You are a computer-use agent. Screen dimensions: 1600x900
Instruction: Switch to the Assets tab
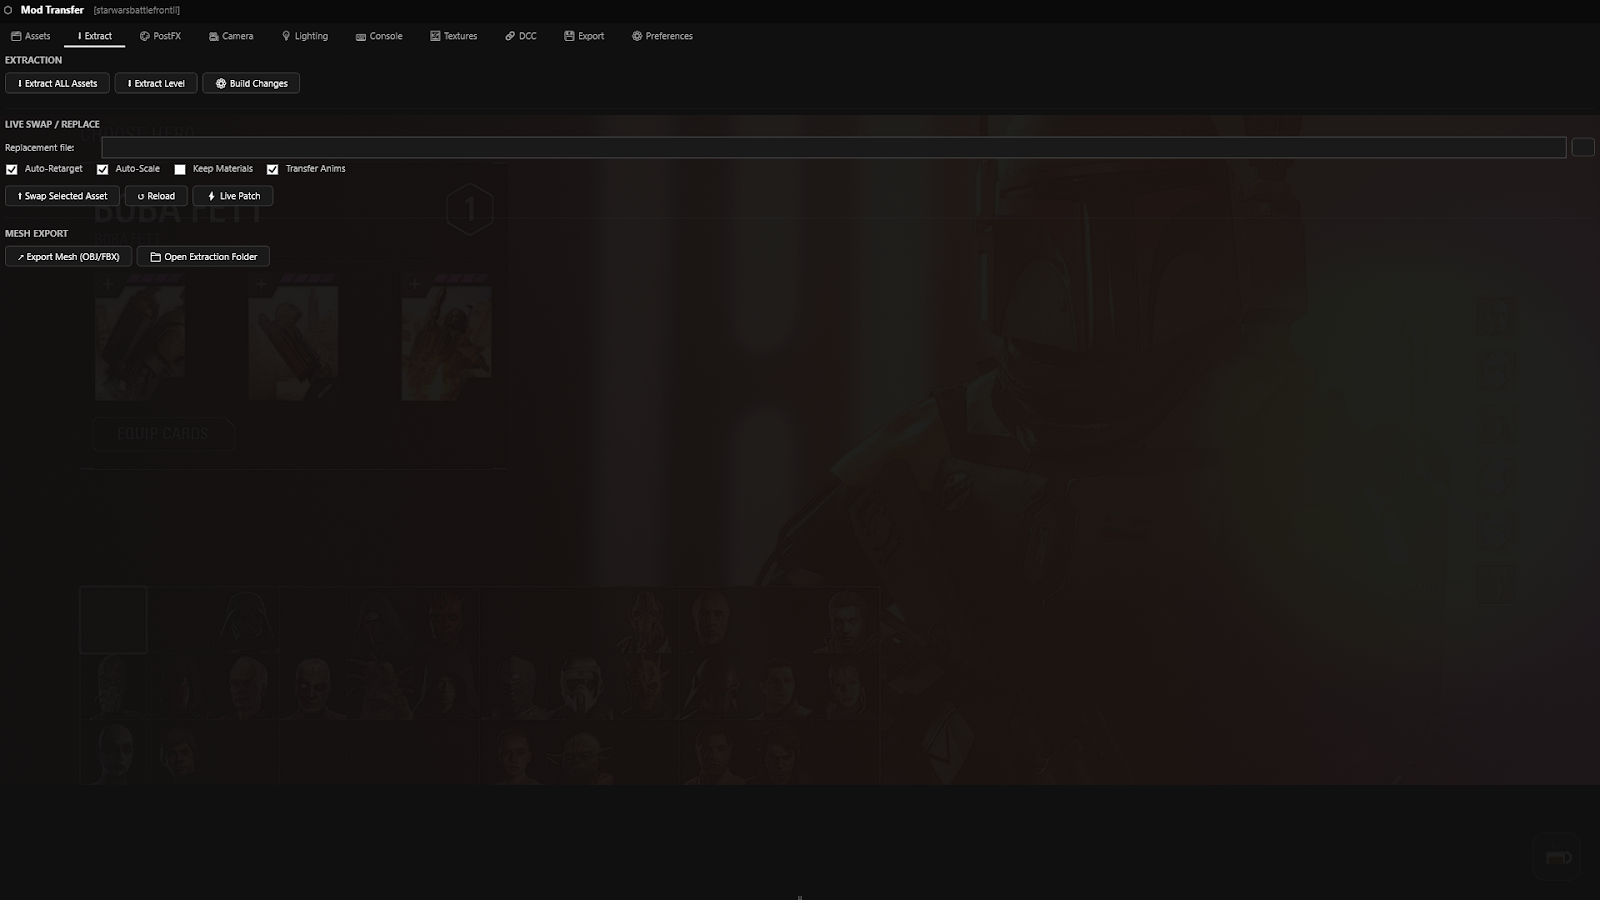click(x=31, y=36)
